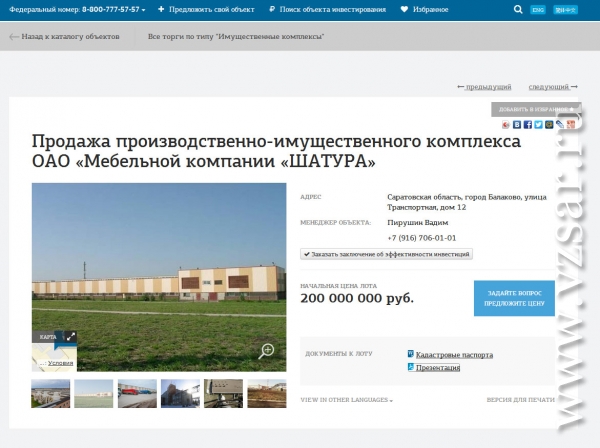600x448 pixels.
Task: Expand View in other languages dropdown
Action: tap(347, 400)
